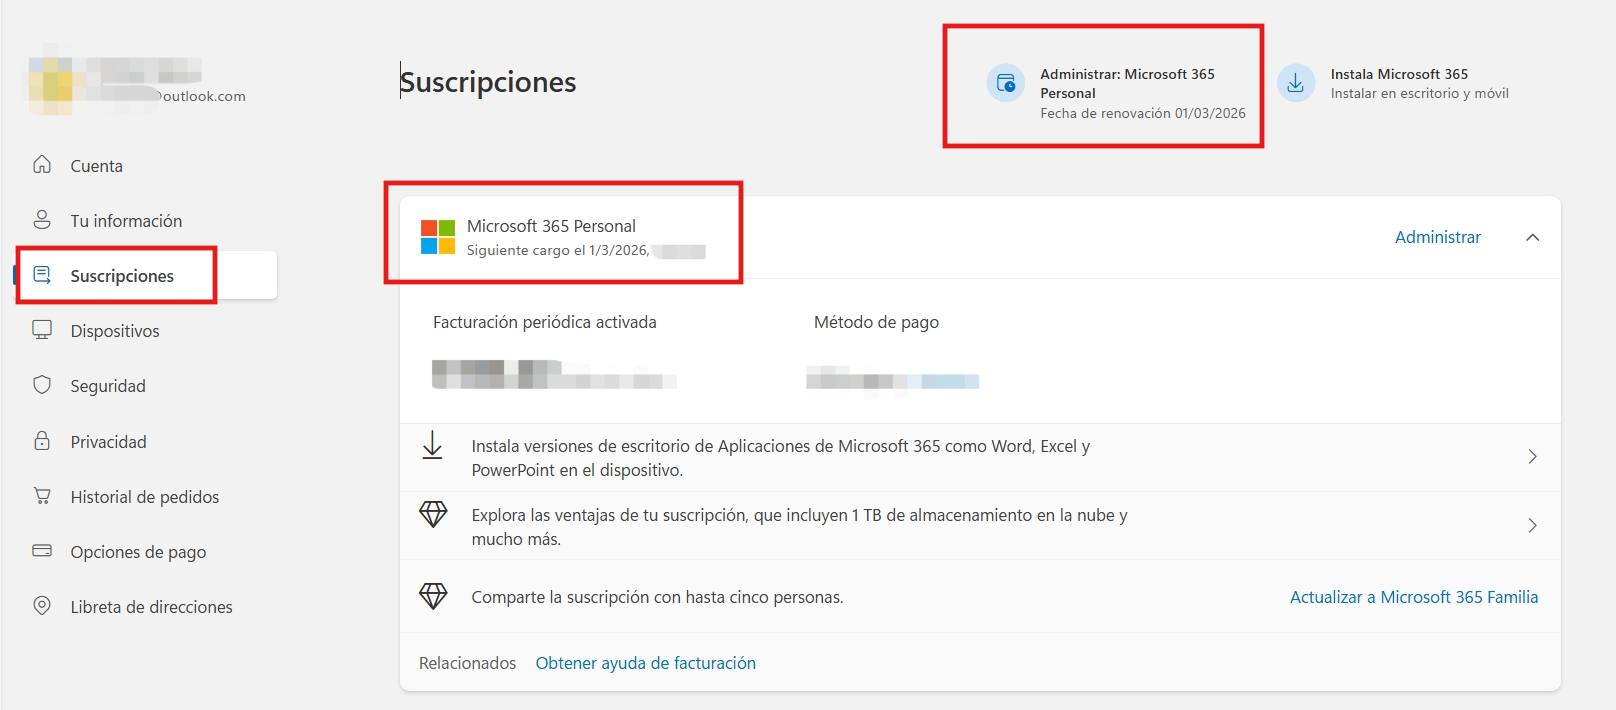This screenshot has width=1616, height=710.
Task: Click the Seguridad shield icon
Action: [x=42, y=385]
